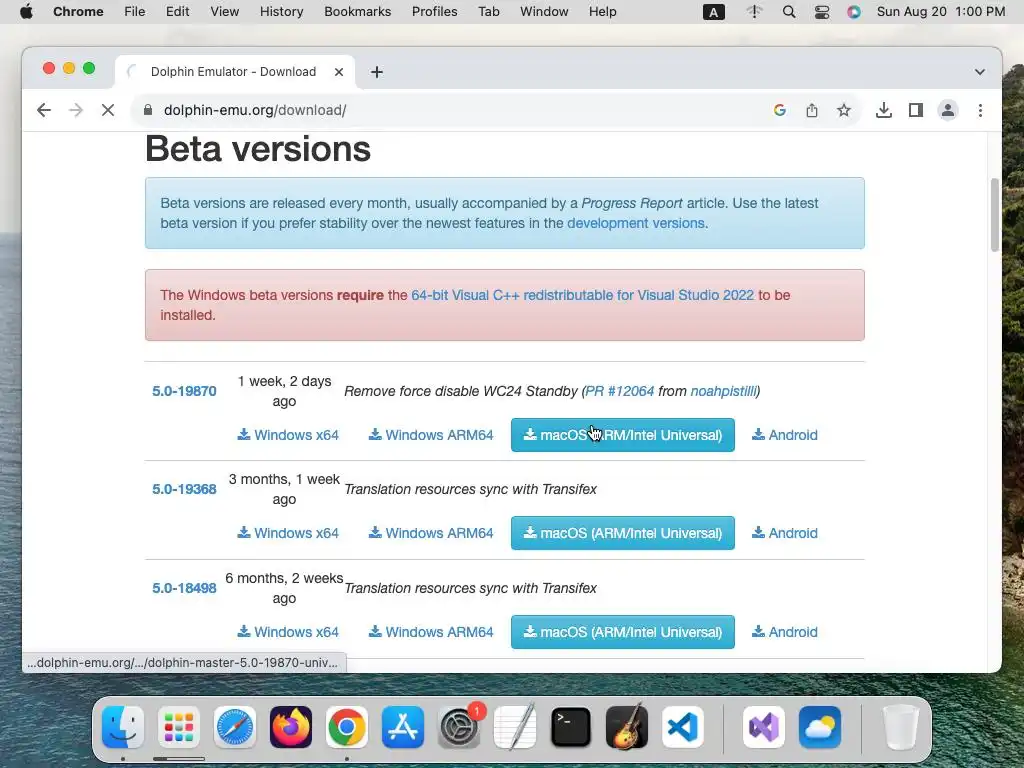Open version 5.0-18498 link
This screenshot has width=1024, height=768.
coord(184,588)
